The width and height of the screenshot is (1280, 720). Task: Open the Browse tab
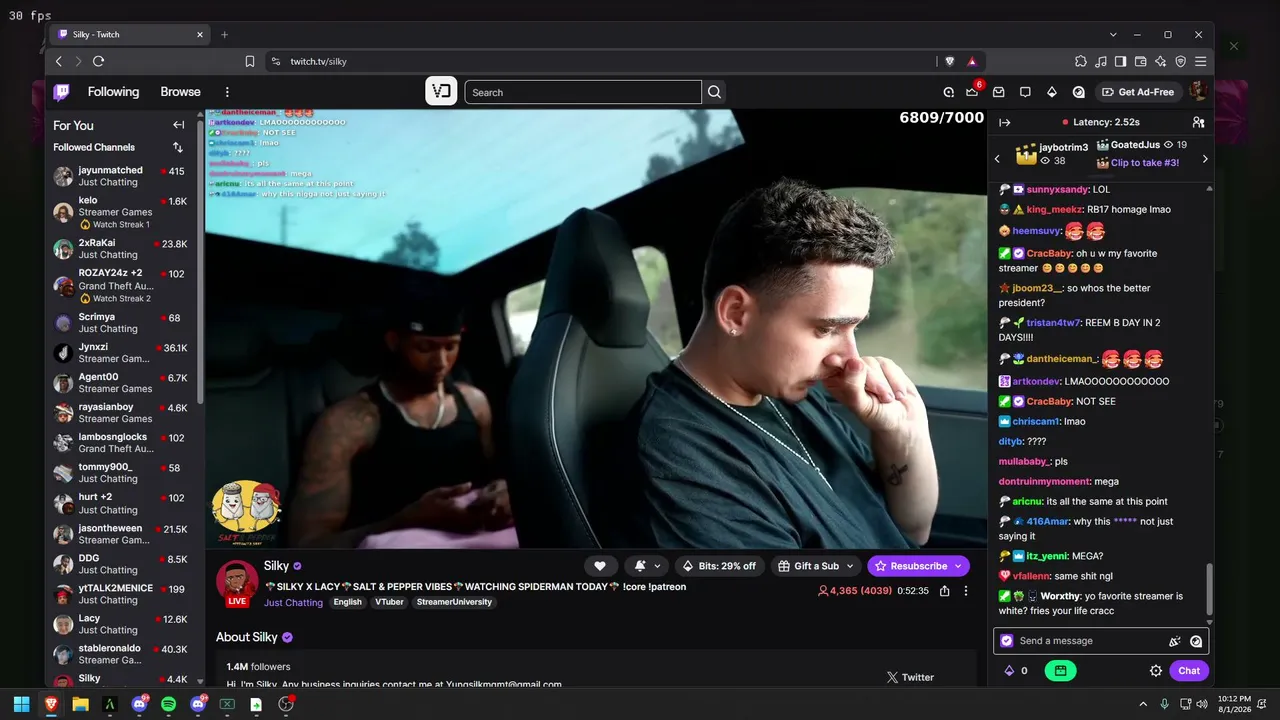tap(181, 92)
